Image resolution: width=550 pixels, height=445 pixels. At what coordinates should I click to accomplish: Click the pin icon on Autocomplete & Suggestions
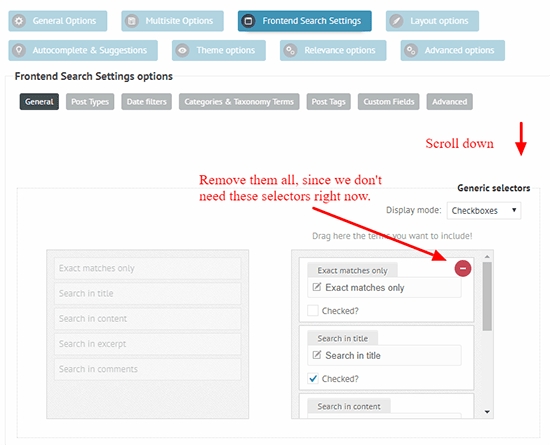19,50
